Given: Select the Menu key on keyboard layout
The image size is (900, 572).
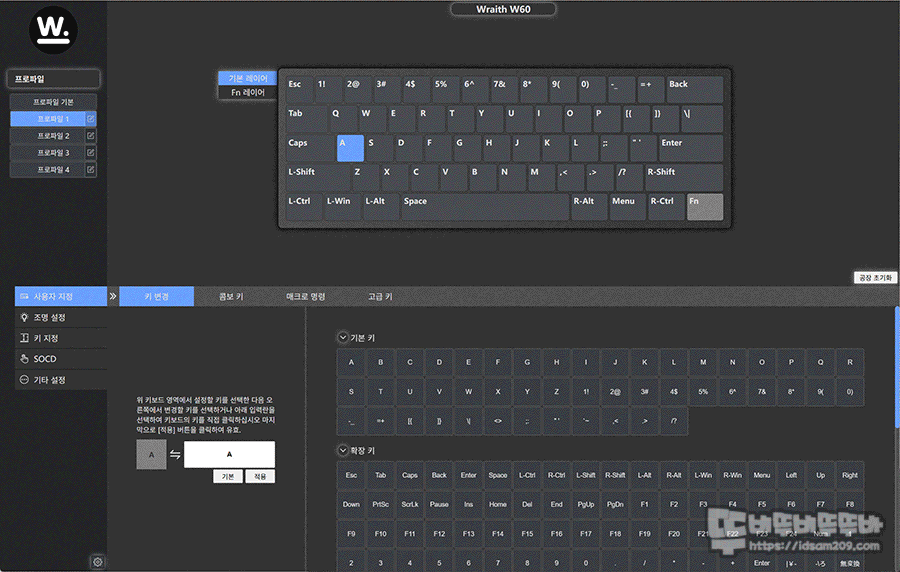Looking at the screenshot, I should pos(627,207).
